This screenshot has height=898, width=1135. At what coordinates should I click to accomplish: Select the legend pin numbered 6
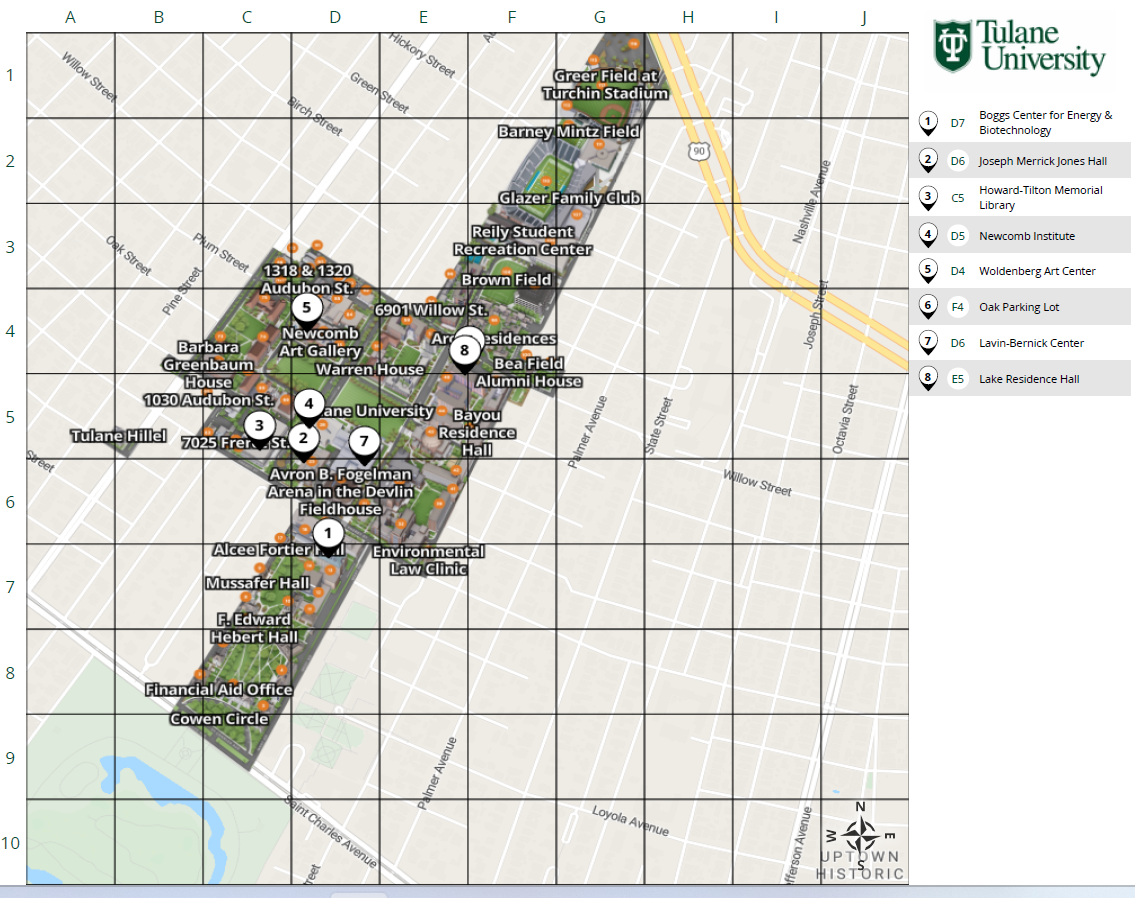tap(928, 307)
